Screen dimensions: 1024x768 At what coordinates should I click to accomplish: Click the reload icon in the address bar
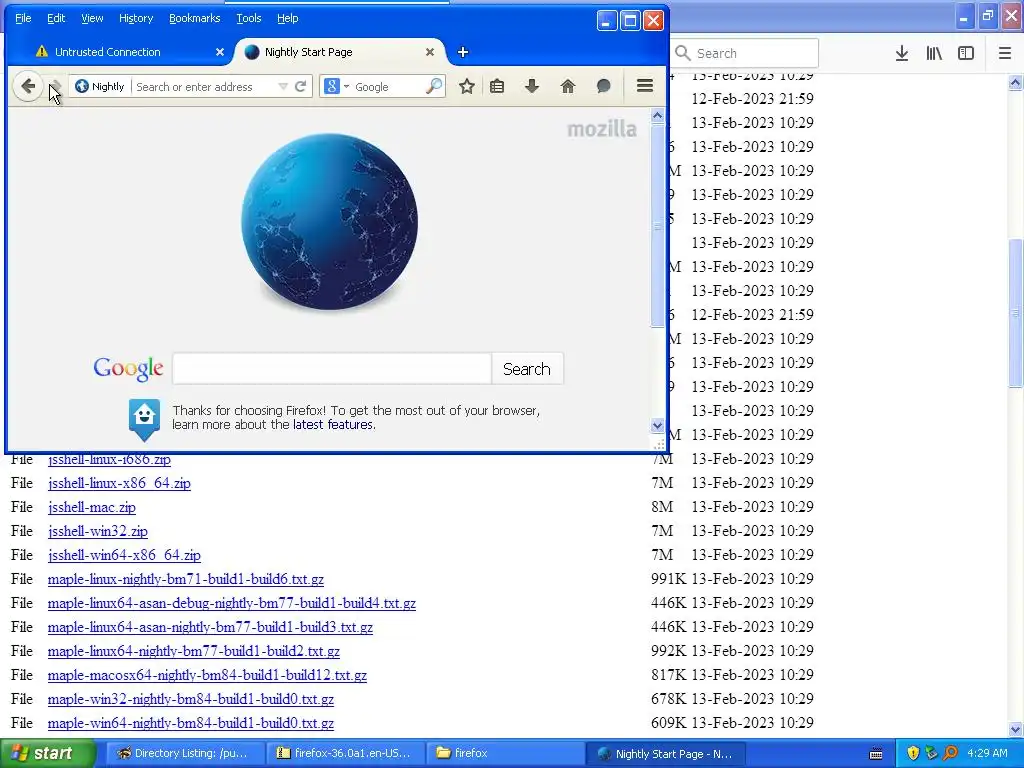(x=300, y=86)
